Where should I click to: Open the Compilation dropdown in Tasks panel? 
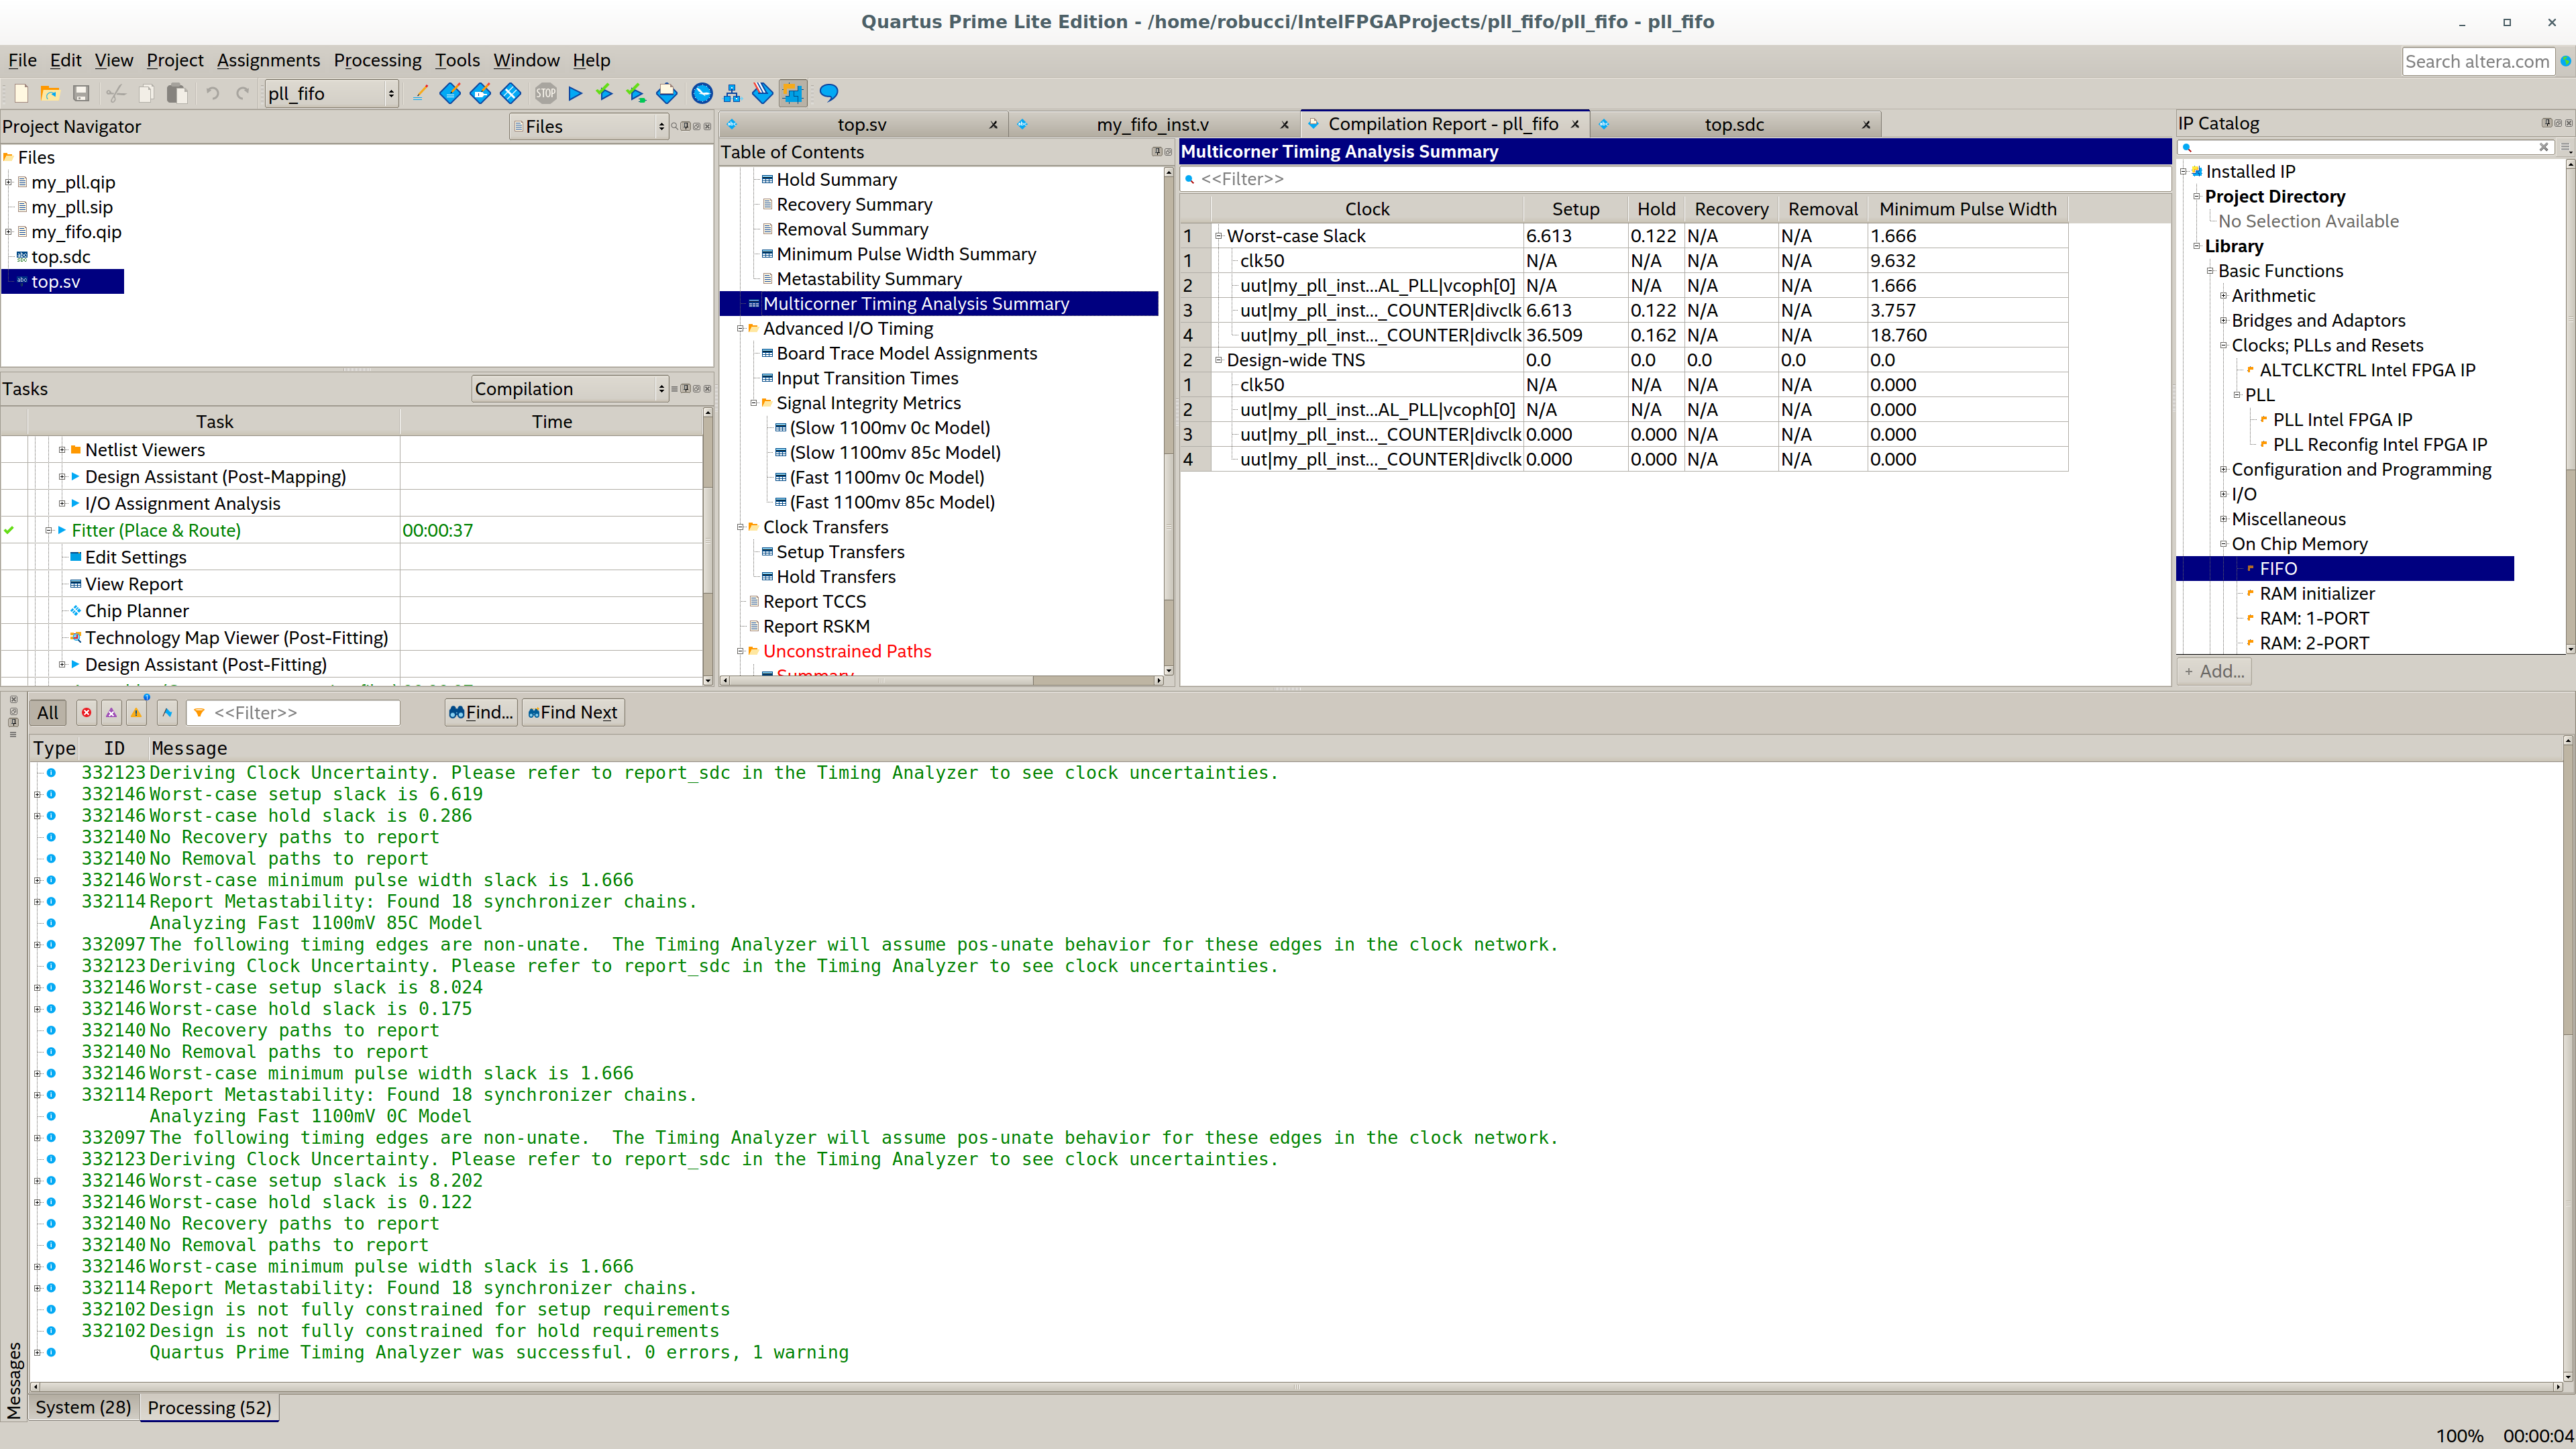[569, 389]
